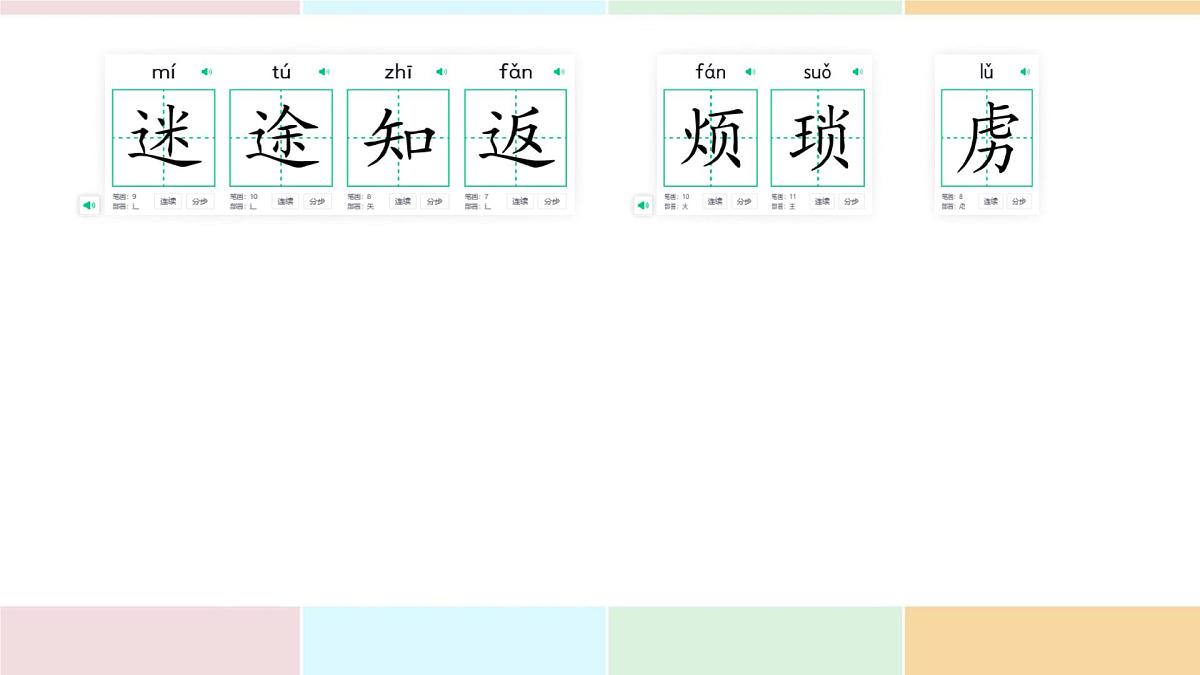Play the pronunciation audio for "tú"
Viewport: 1200px width, 675px height.
click(x=322, y=71)
